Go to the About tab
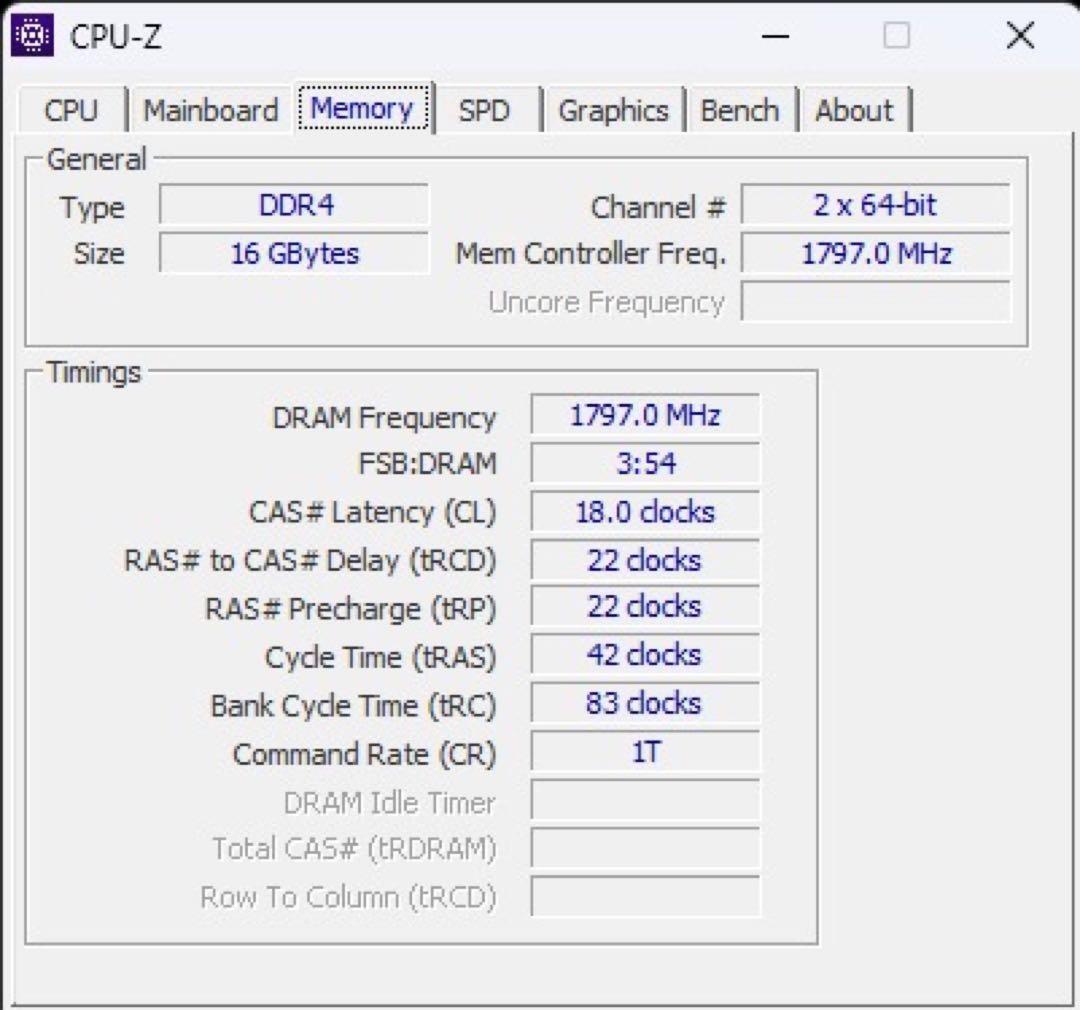The image size is (1080, 1010). point(854,110)
